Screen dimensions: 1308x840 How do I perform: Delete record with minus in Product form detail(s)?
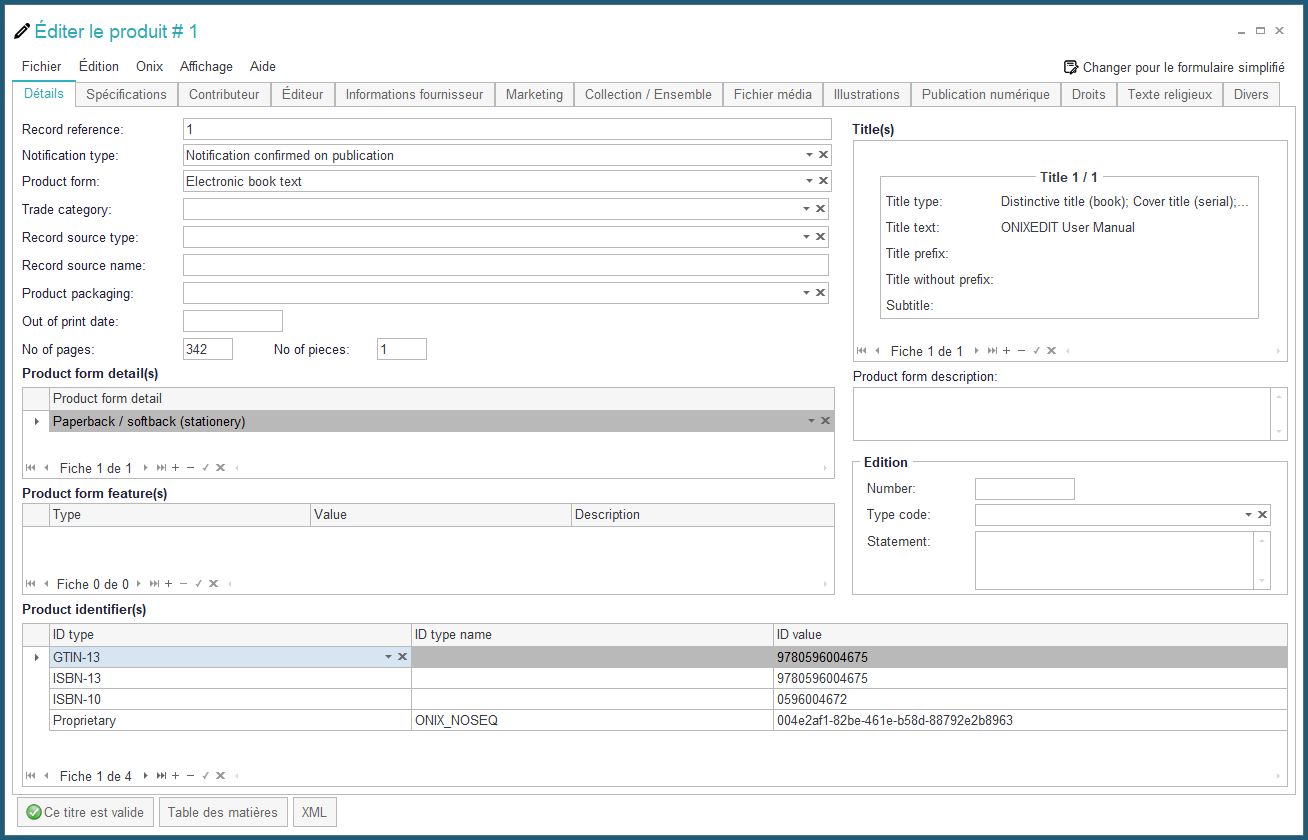coord(190,468)
